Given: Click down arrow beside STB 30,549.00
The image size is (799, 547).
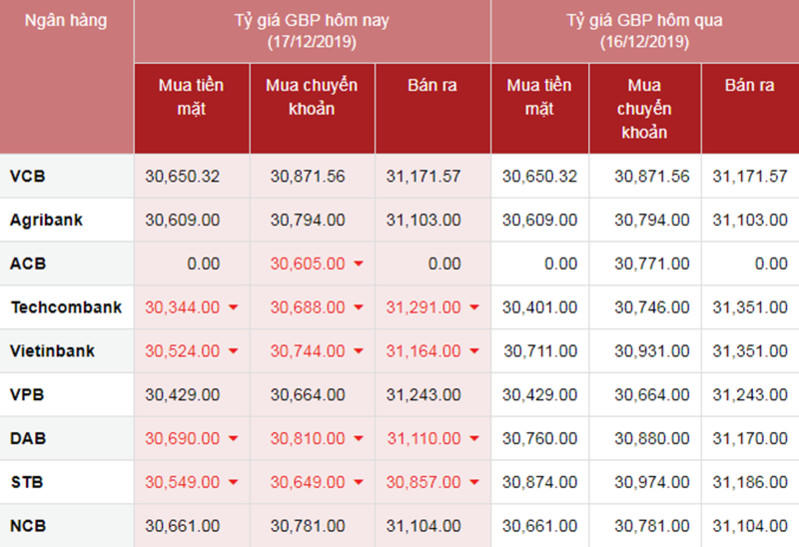Looking at the screenshot, I should pos(233,483).
